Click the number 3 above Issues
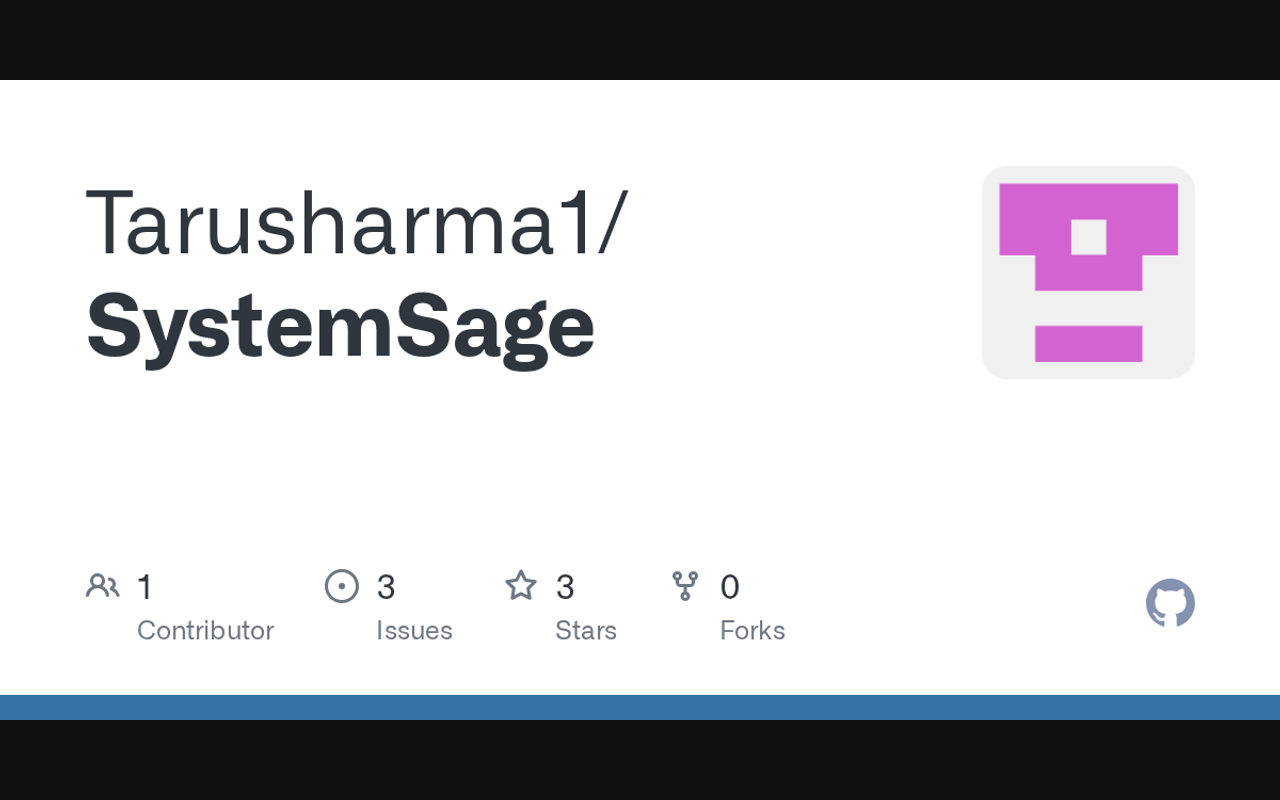 coord(386,587)
